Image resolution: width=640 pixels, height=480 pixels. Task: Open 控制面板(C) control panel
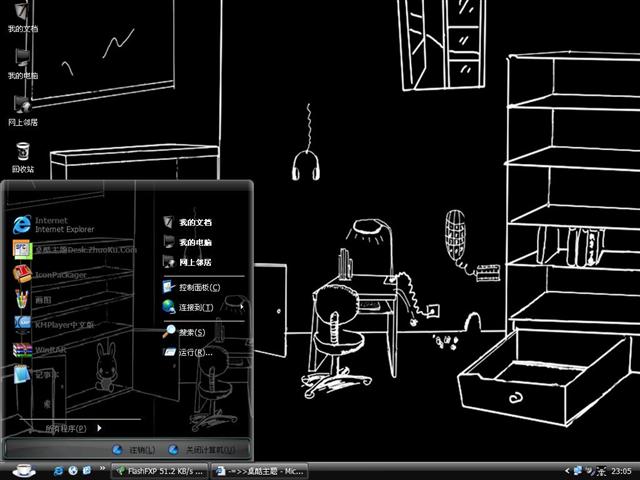191,287
